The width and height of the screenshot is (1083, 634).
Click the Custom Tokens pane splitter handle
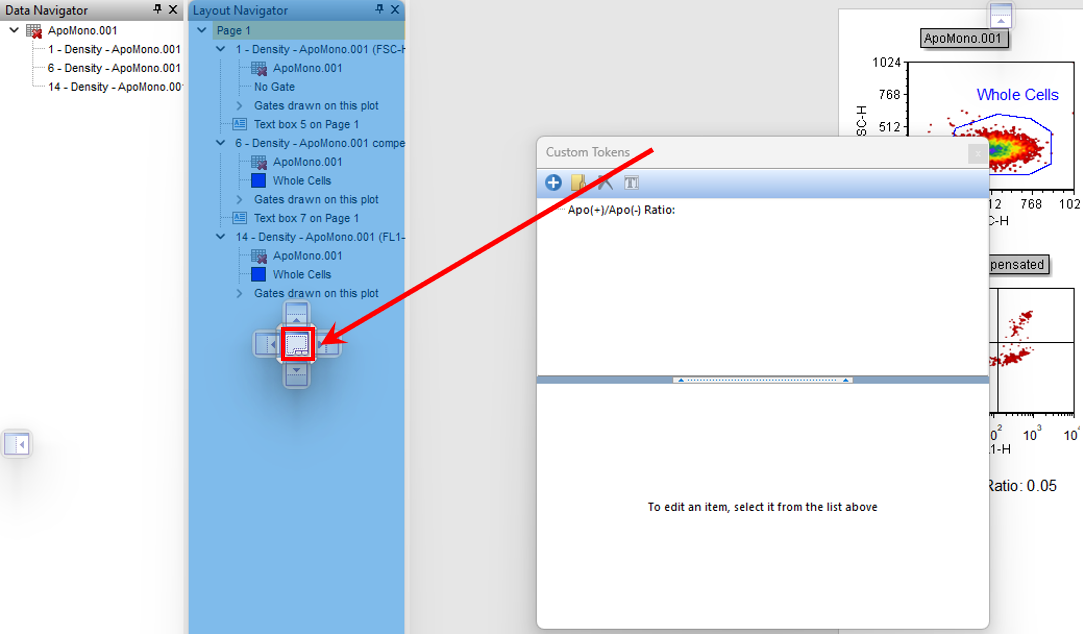tap(763, 380)
